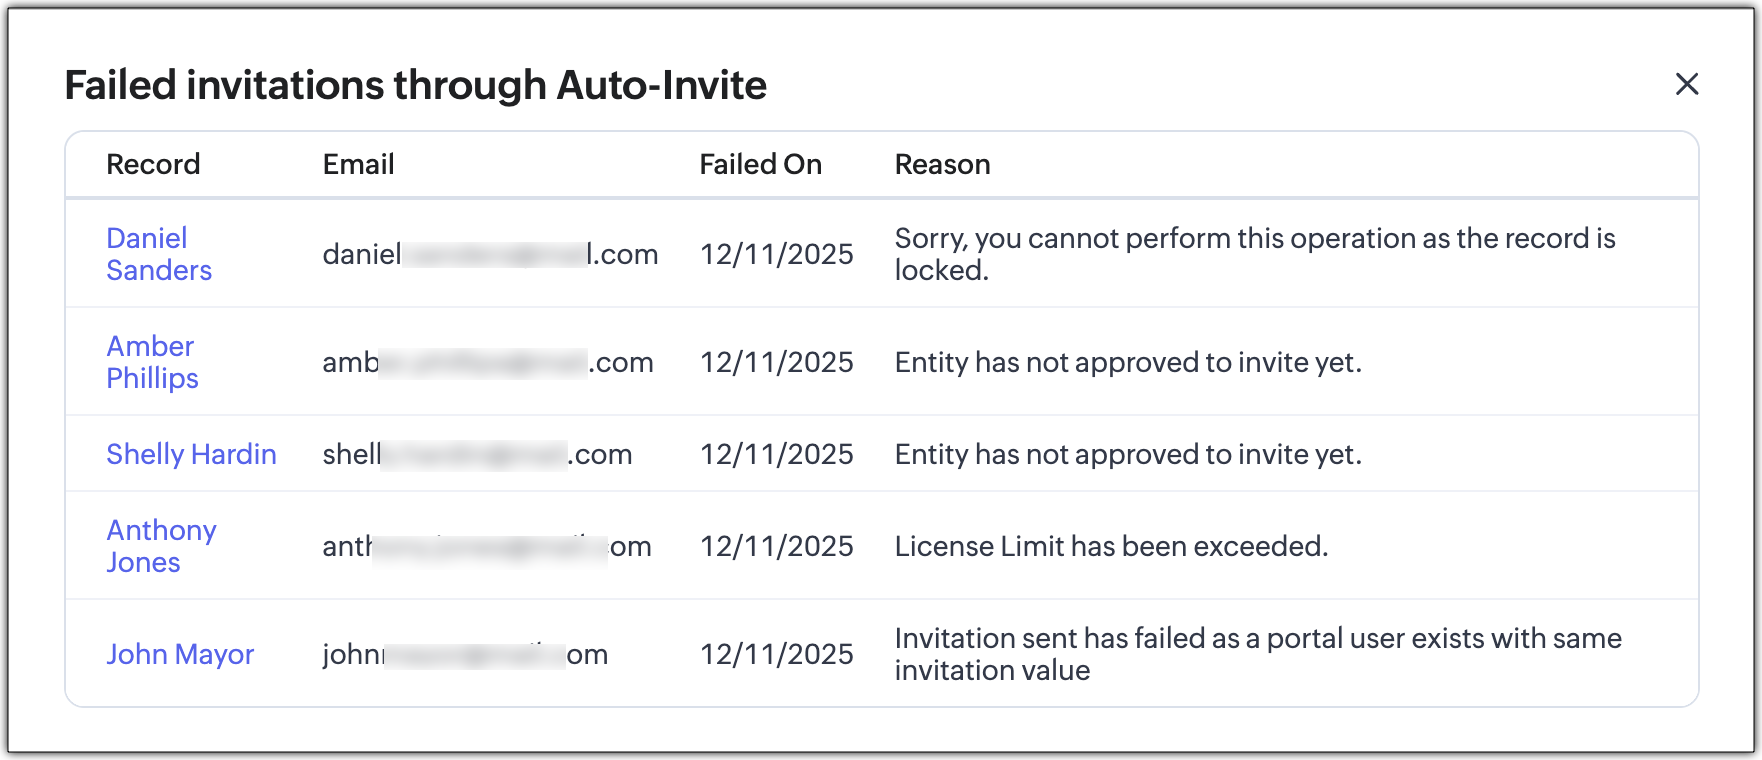Select Anthony Jones' email address cell
1762x760 pixels.
(x=486, y=546)
